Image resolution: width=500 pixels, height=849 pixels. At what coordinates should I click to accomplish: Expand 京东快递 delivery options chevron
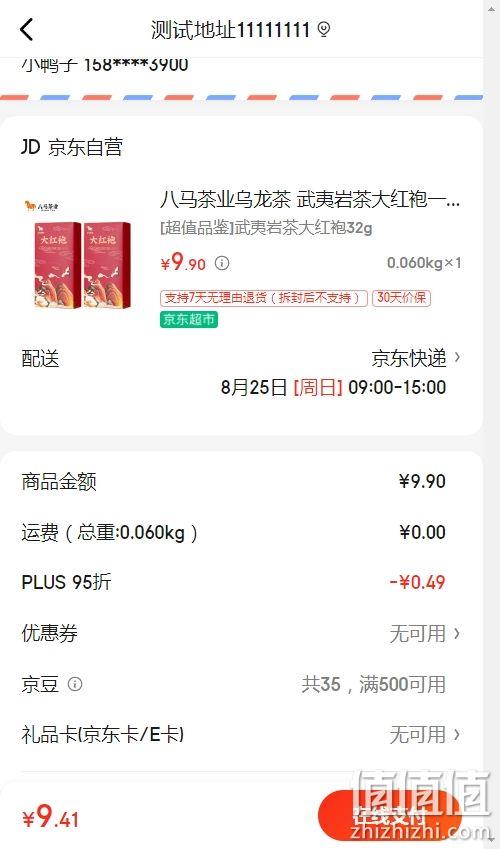[x=457, y=357]
